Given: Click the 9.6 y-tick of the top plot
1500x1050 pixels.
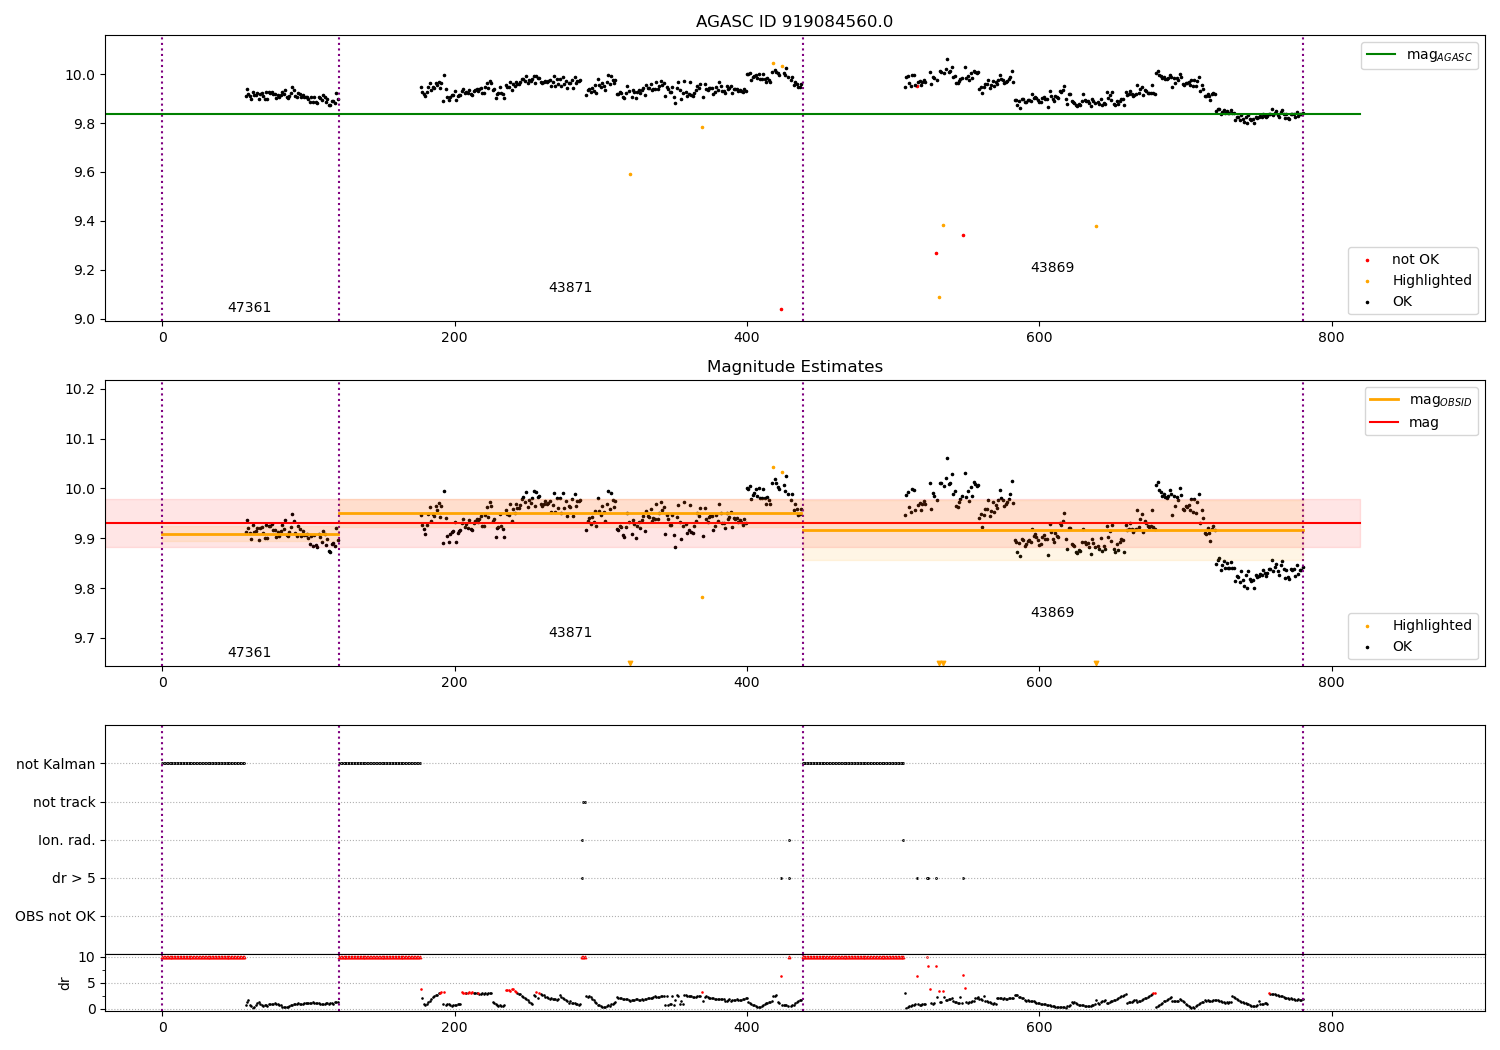Looking at the screenshot, I should [x=84, y=173].
